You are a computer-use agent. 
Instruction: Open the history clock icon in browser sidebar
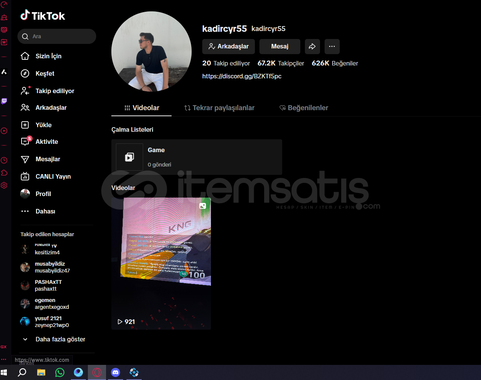click(x=4, y=160)
